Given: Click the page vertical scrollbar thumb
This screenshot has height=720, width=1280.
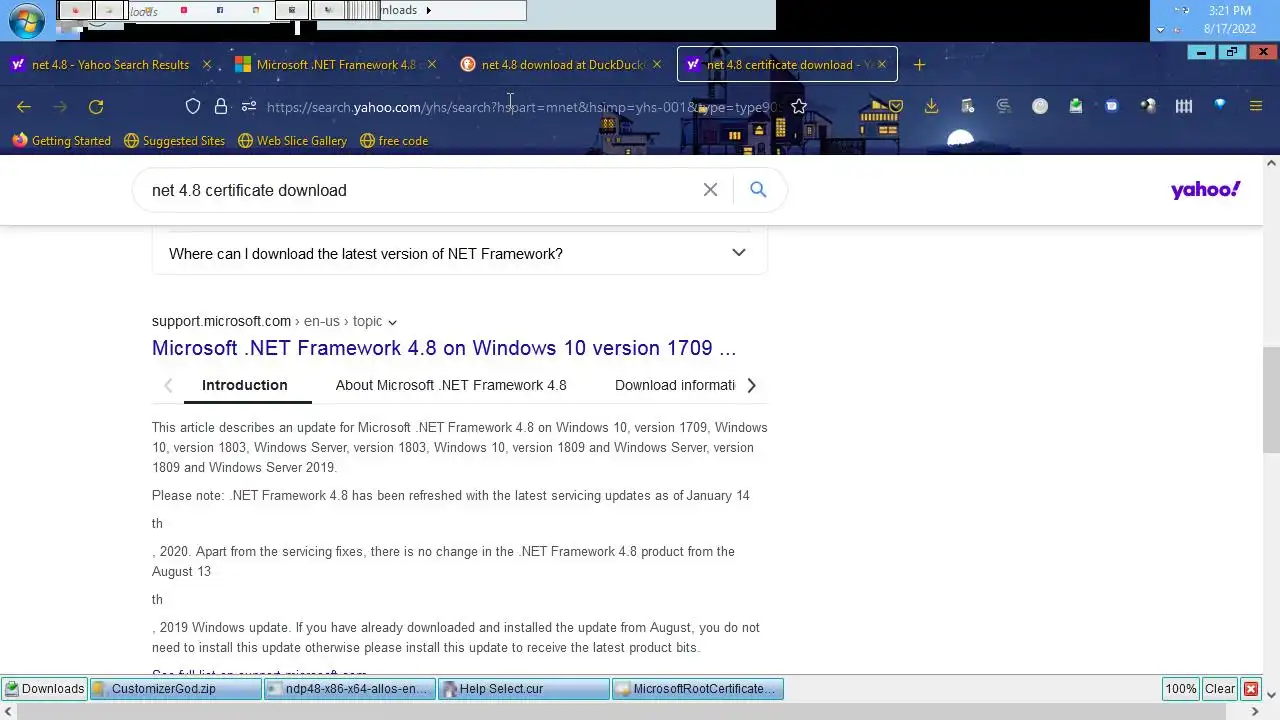Looking at the screenshot, I should coord(1271,400).
